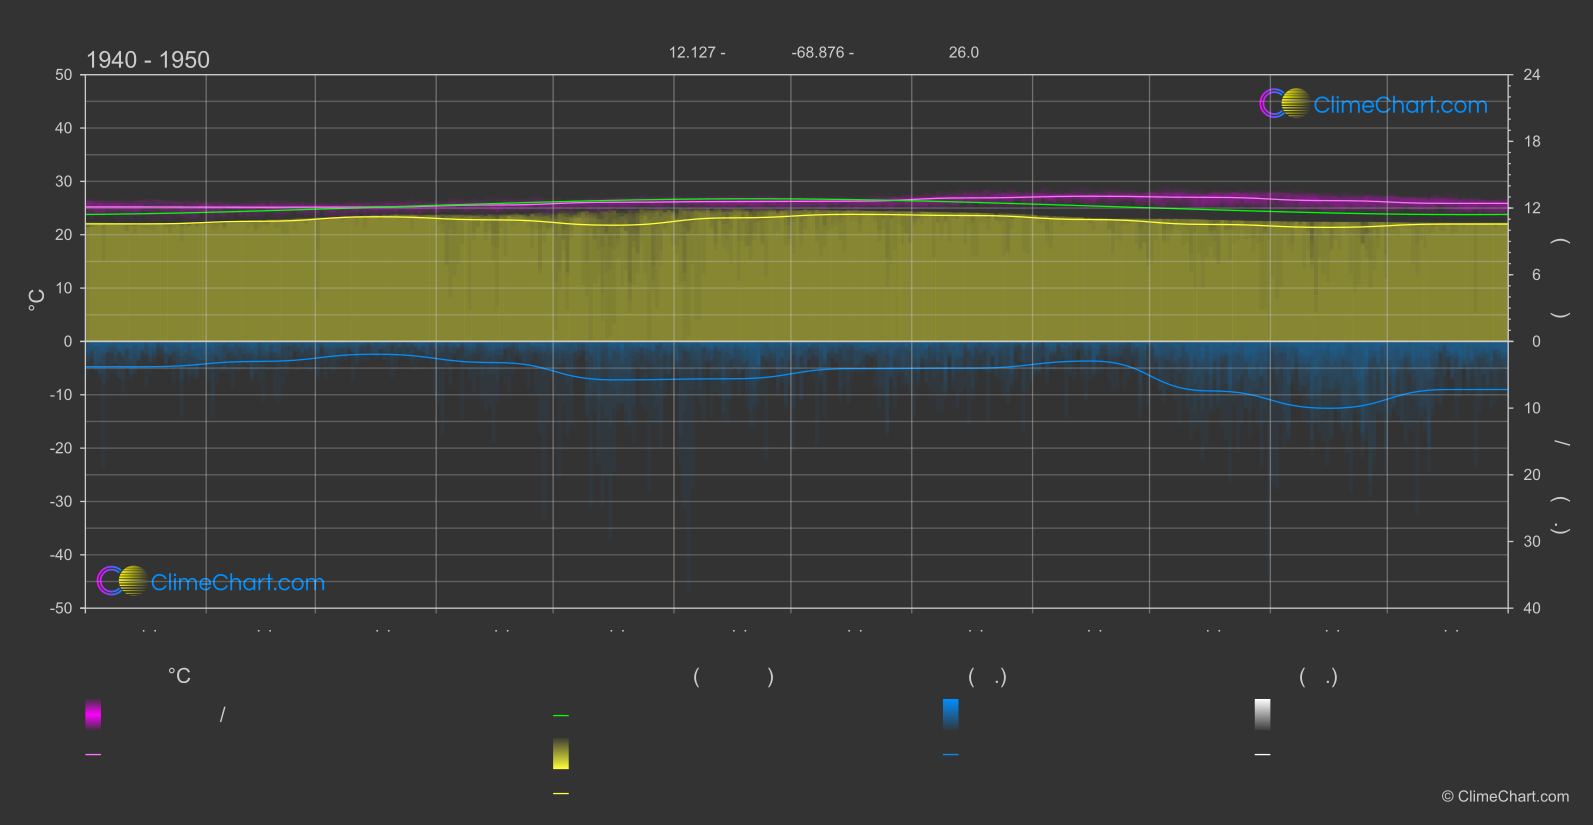
Task: Click the blue gradient legend swatch
Action: [x=950, y=714]
